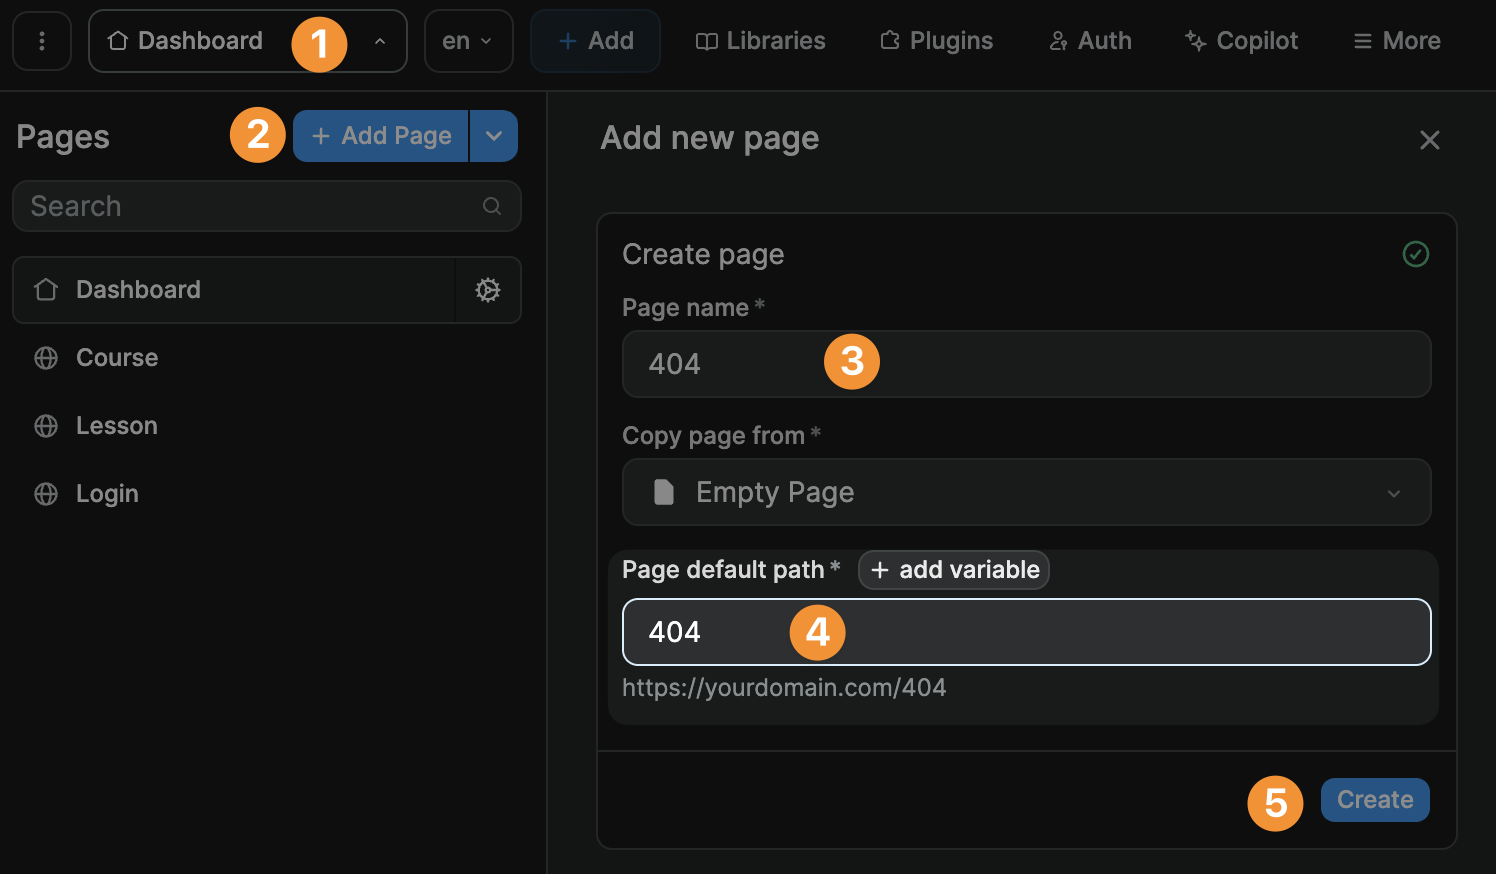Expand the Add Page arrow dropdown
This screenshot has width=1496, height=874.
click(494, 136)
